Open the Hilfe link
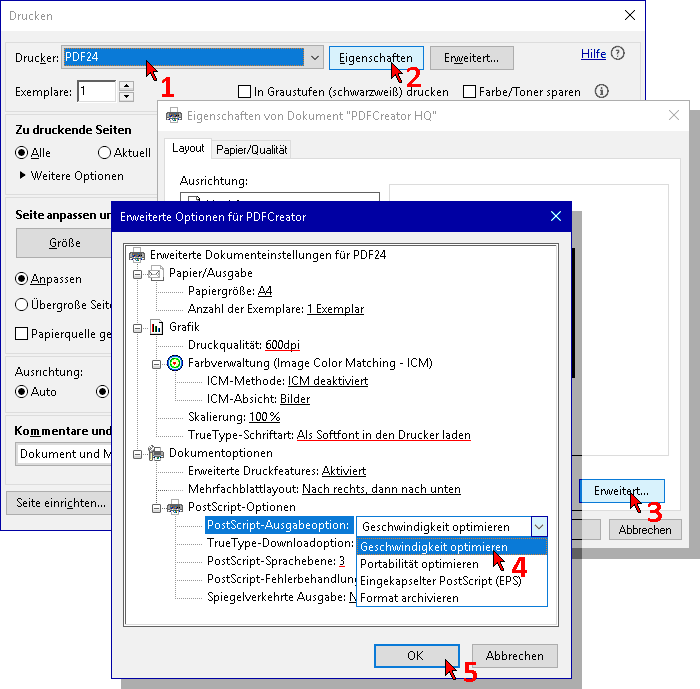700x689 pixels. pyautogui.click(x=593, y=54)
